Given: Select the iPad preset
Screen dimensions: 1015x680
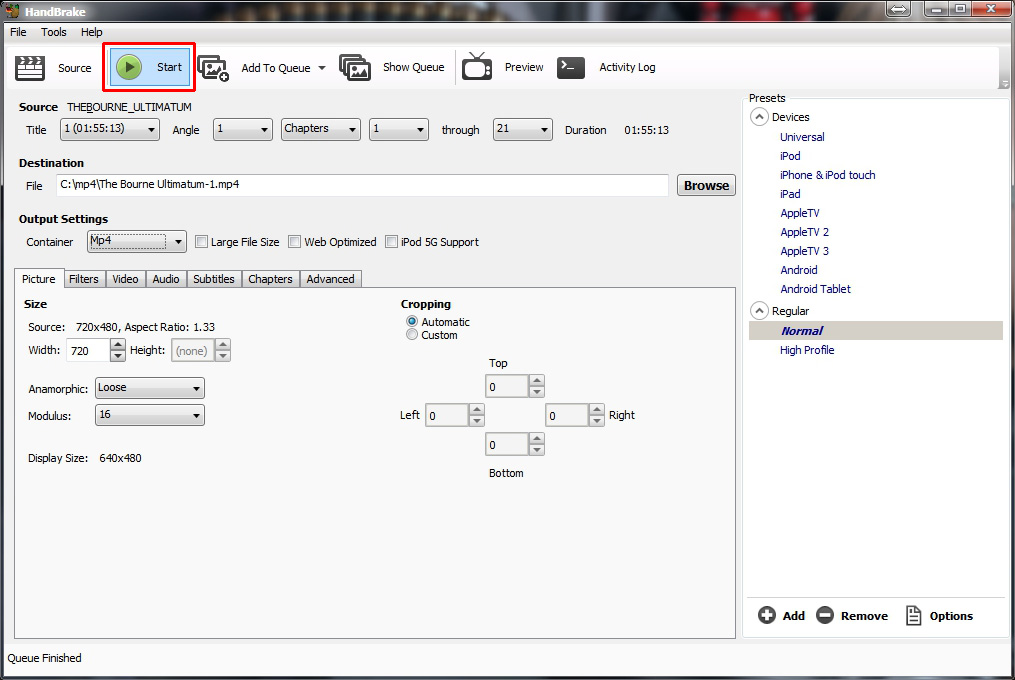Looking at the screenshot, I should (790, 194).
